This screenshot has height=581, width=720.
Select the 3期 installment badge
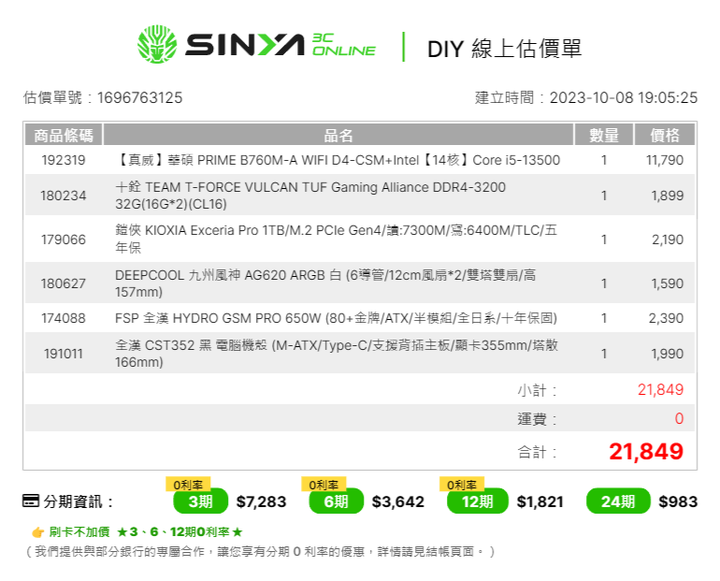tap(201, 501)
